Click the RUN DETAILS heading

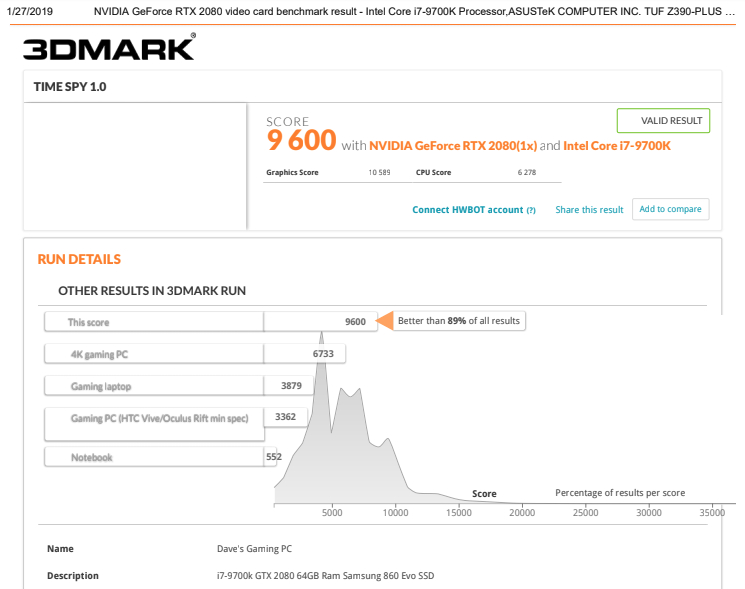(79, 259)
